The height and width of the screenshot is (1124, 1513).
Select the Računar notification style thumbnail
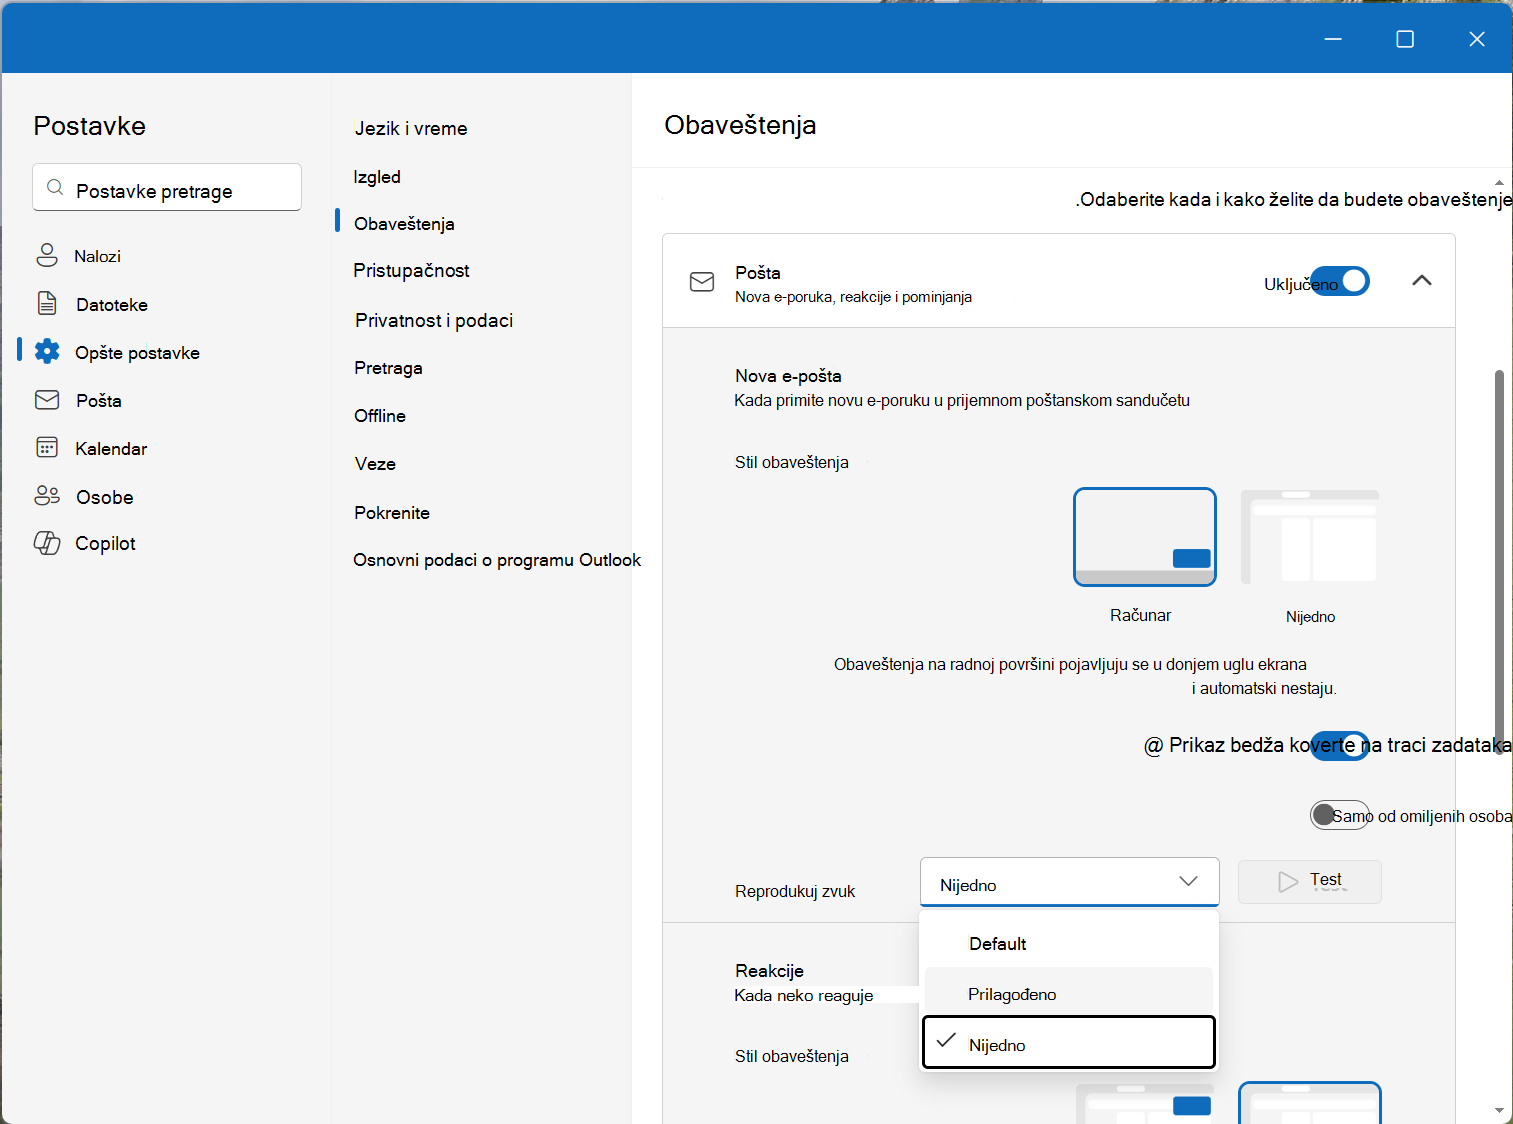click(x=1144, y=537)
